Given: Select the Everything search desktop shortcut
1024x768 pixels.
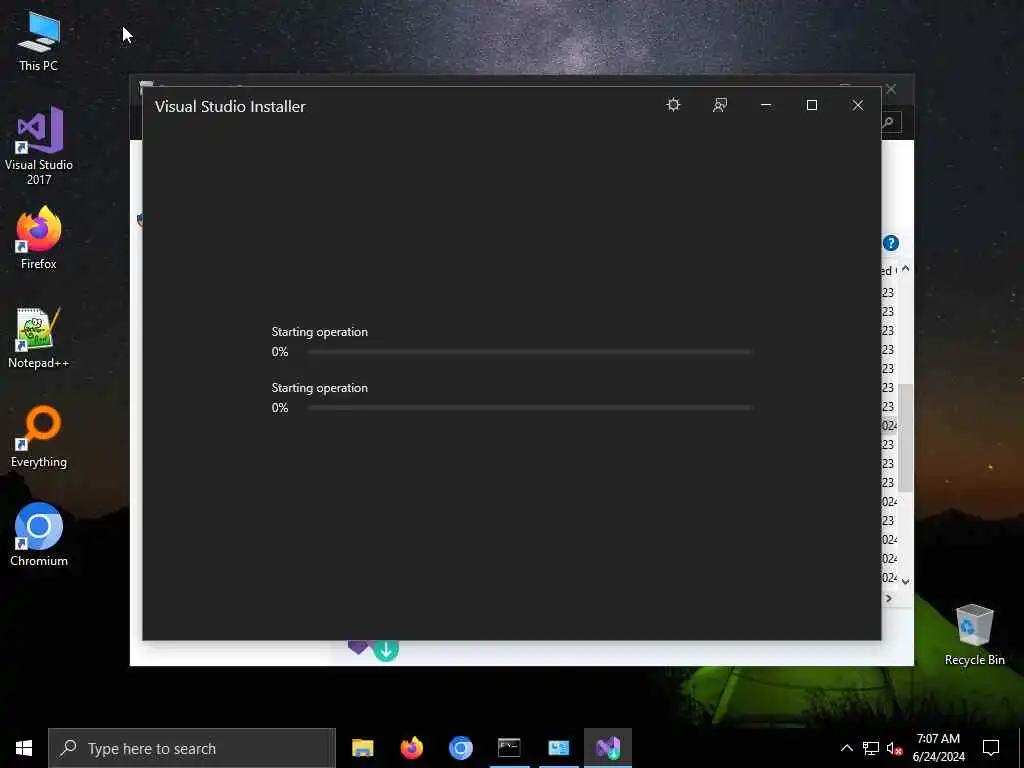Looking at the screenshot, I should click(x=39, y=437).
